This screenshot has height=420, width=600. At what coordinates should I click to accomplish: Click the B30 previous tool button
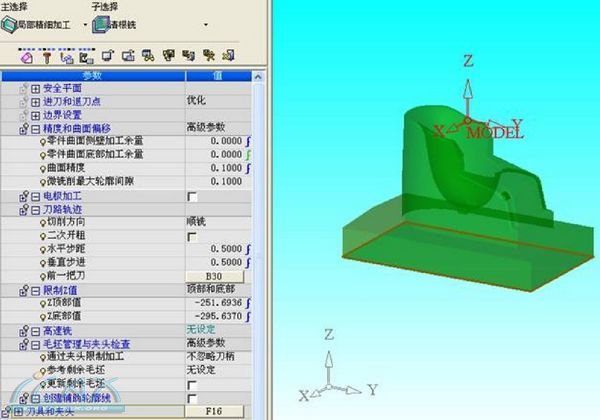coord(212,275)
